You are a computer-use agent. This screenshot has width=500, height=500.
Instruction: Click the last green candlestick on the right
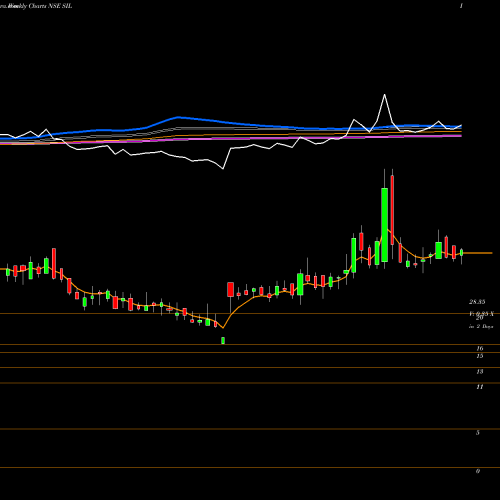pos(462,253)
